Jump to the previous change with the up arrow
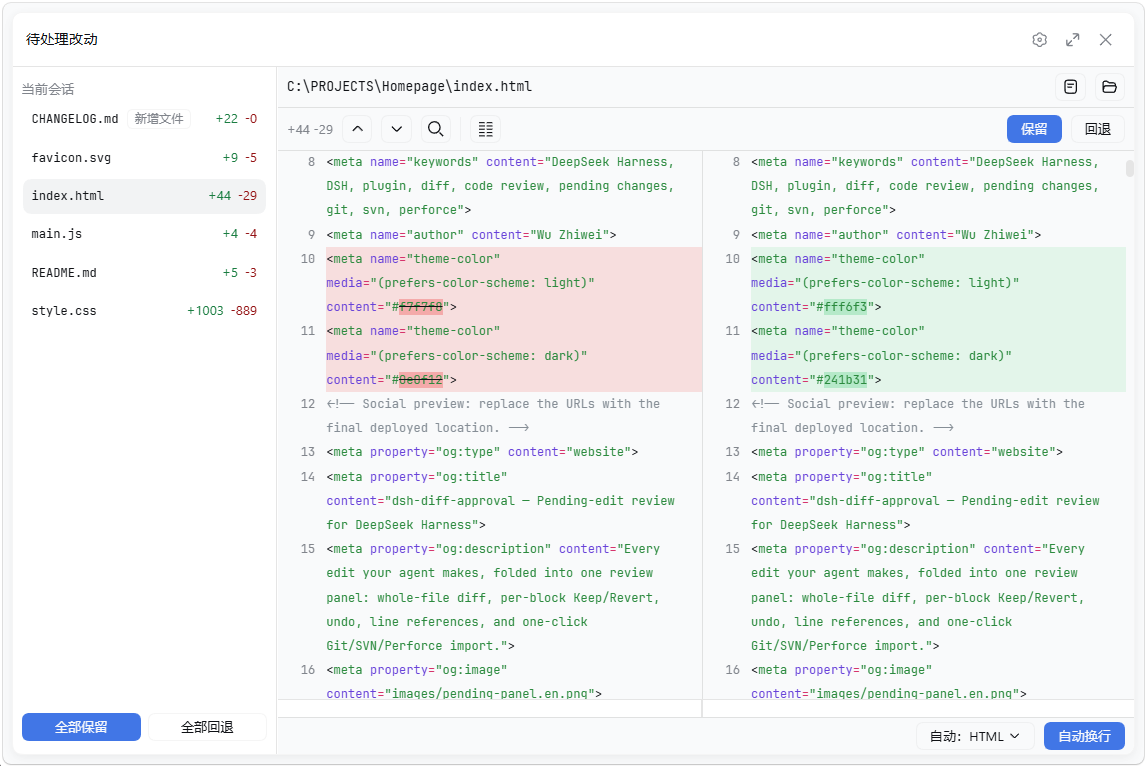This screenshot has height=766, width=1146. pyautogui.click(x=357, y=129)
